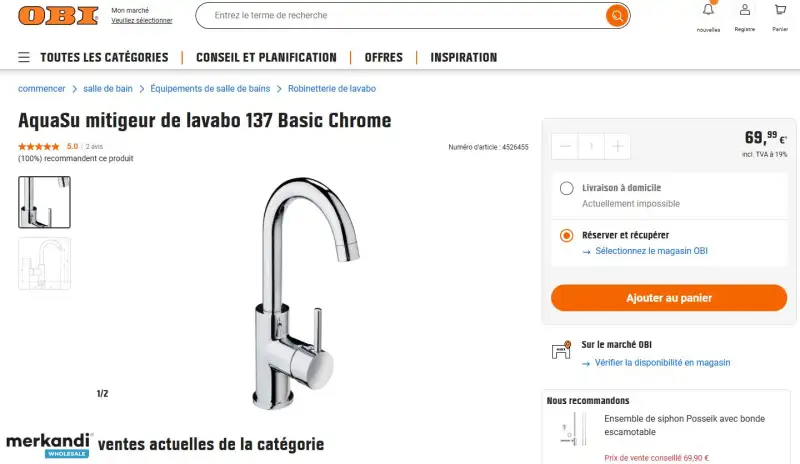Click the Ajouter au panier button
This screenshot has height=464, width=800.
tap(669, 298)
